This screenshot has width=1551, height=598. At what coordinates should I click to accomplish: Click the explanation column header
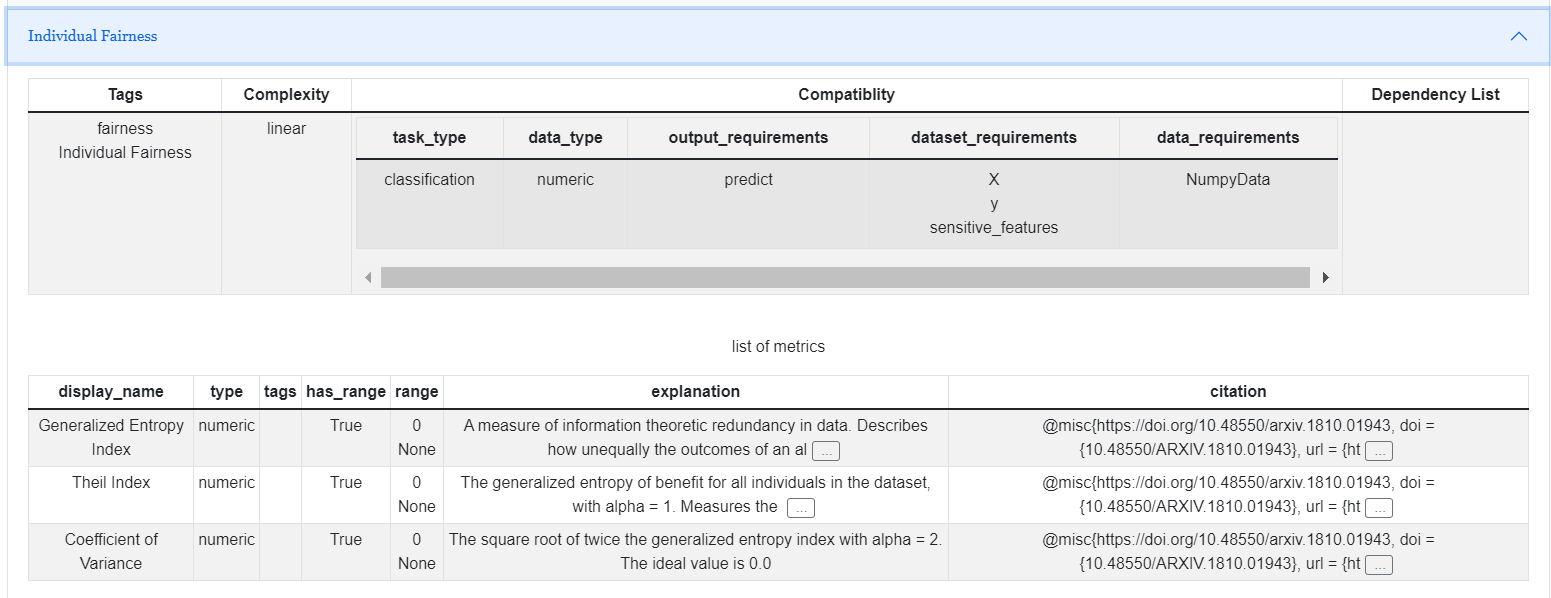(696, 392)
